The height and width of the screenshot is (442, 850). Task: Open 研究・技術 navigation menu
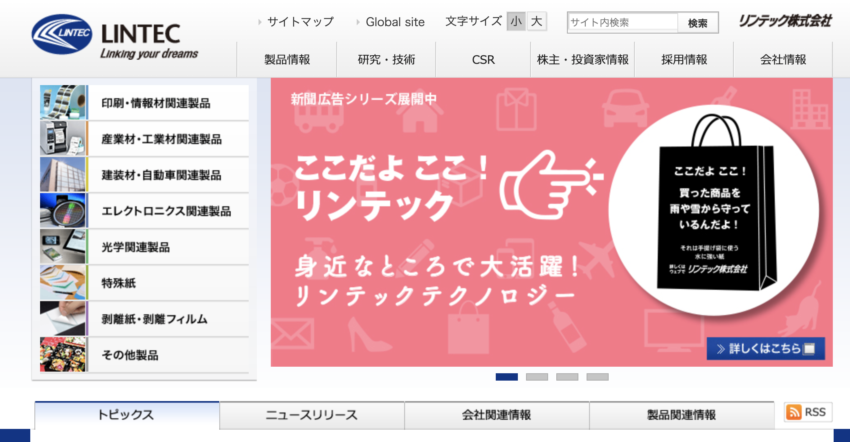[x=386, y=60]
